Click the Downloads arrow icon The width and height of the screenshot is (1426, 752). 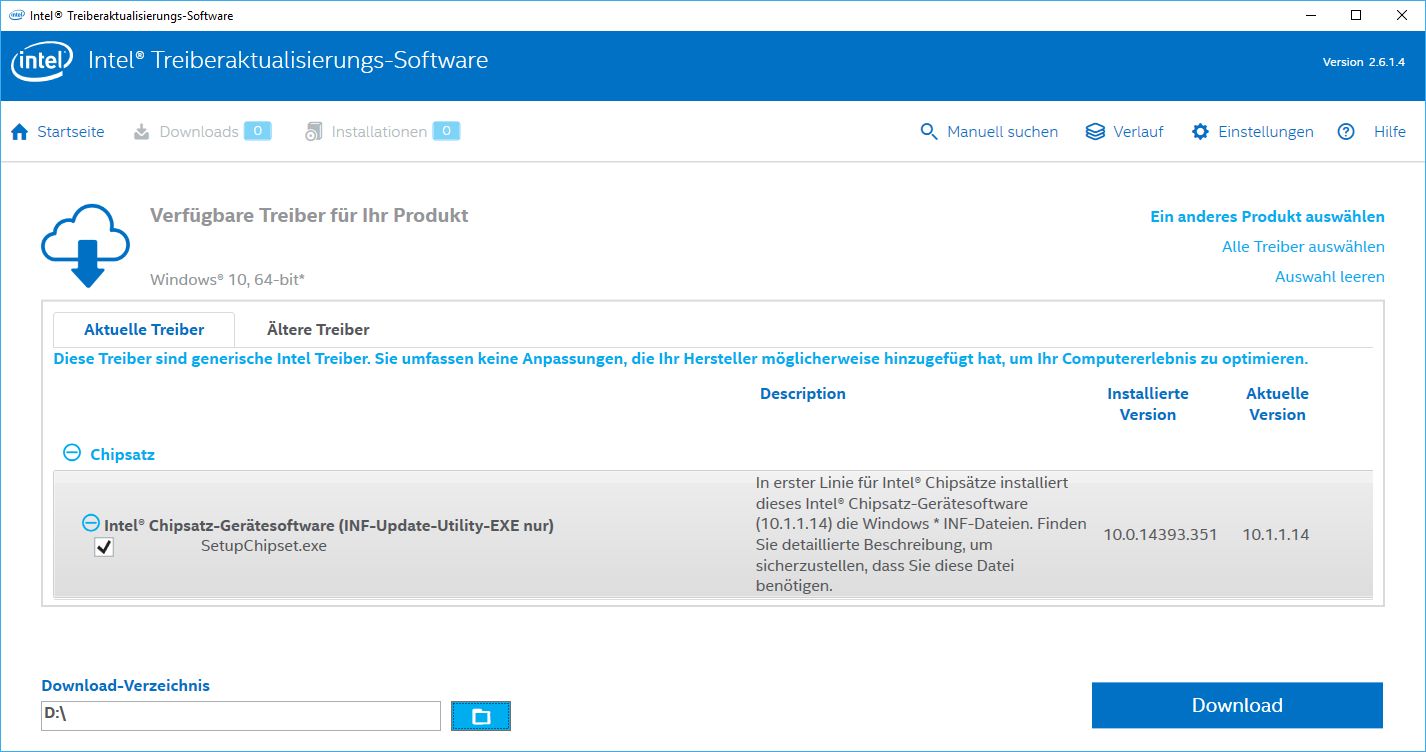click(x=142, y=132)
